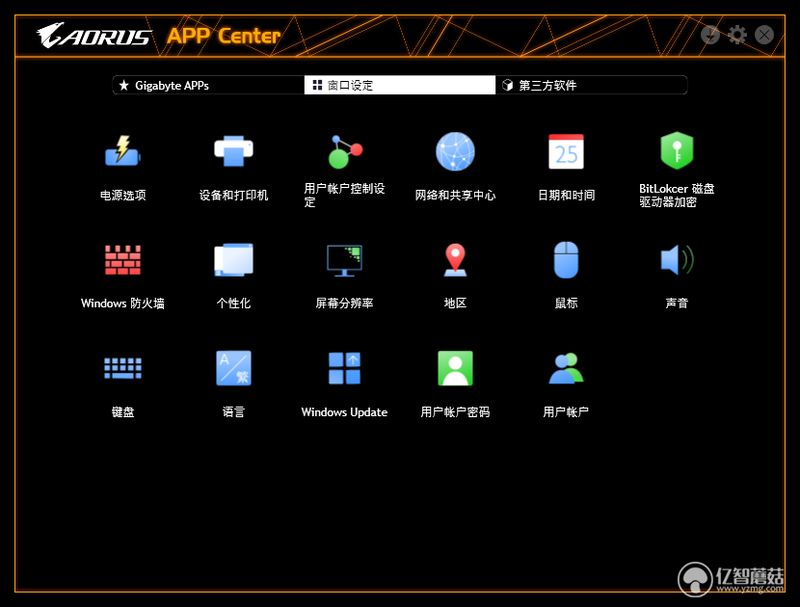The height and width of the screenshot is (607, 800).
Task: Close the APP Center window
Action: click(764, 35)
